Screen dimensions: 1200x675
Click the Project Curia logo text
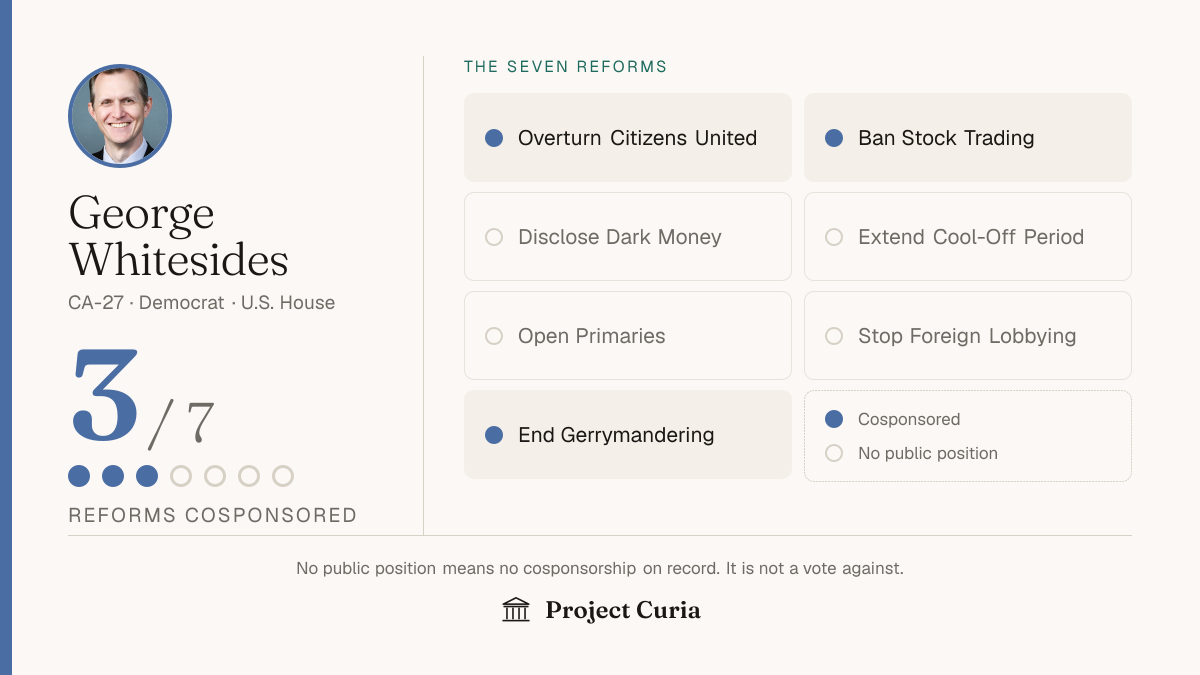[623, 610]
